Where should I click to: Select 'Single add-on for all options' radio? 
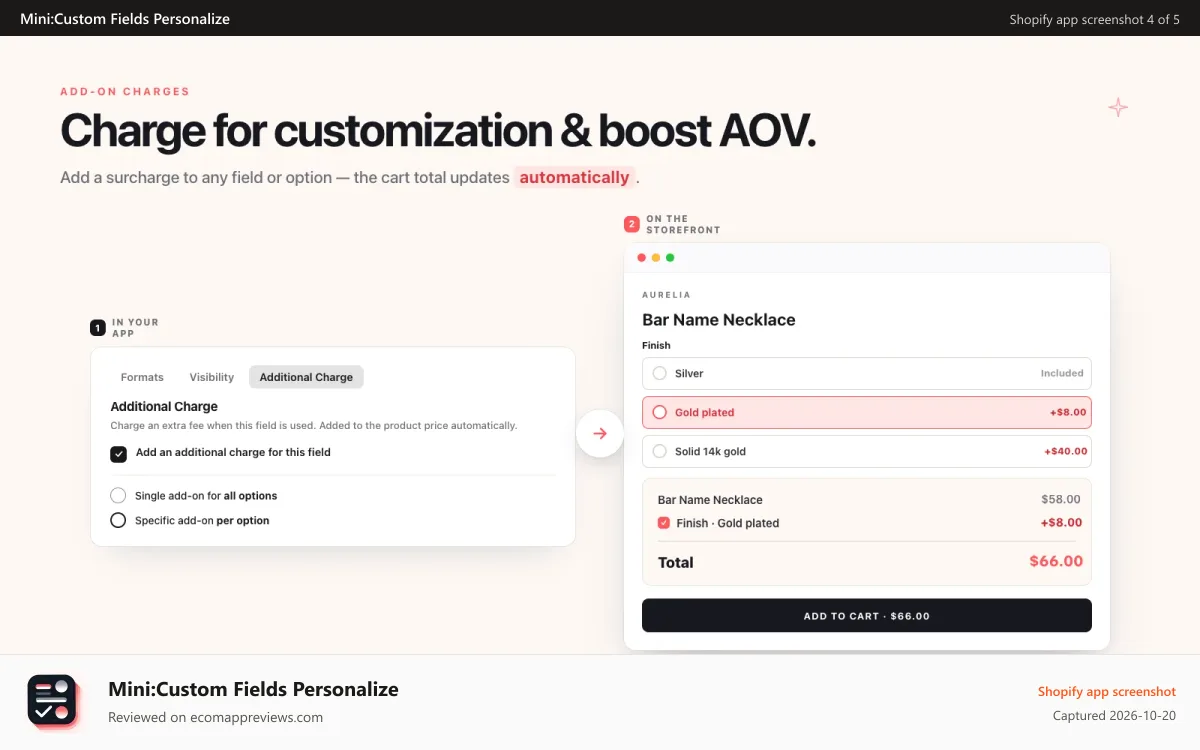click(x=118, y=495)
